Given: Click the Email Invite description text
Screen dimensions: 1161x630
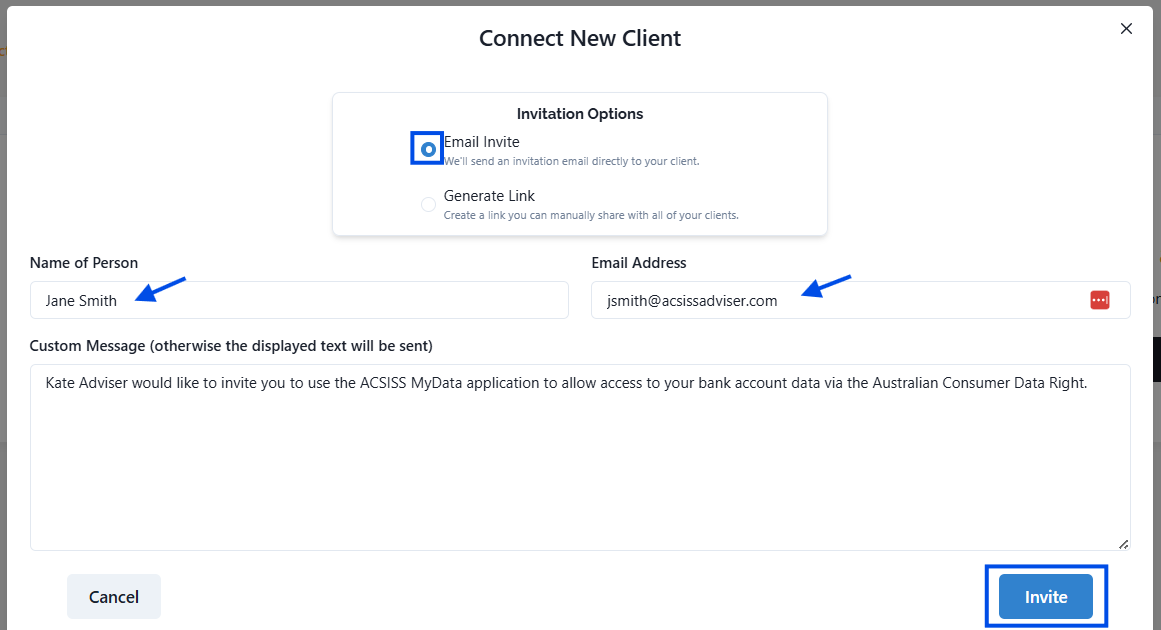Looking at the screenshot, I should 571,161.
